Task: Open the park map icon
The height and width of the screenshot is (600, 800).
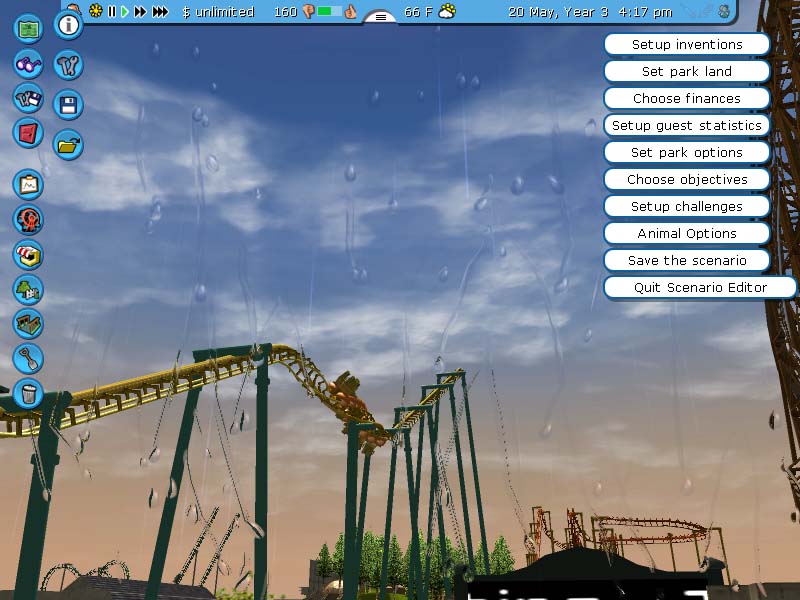Action: point(28,28)
